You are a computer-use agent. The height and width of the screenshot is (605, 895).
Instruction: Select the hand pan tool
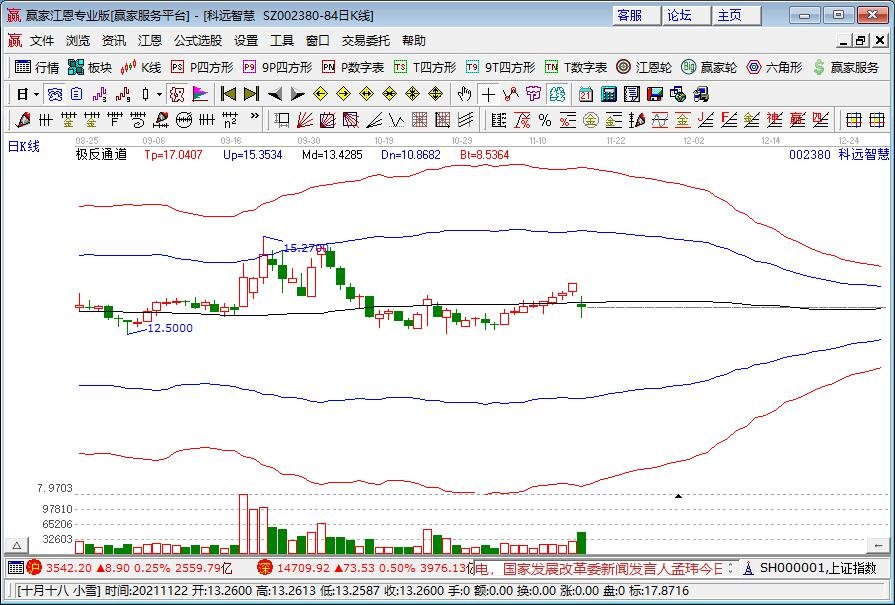click(x=464, y=94)
